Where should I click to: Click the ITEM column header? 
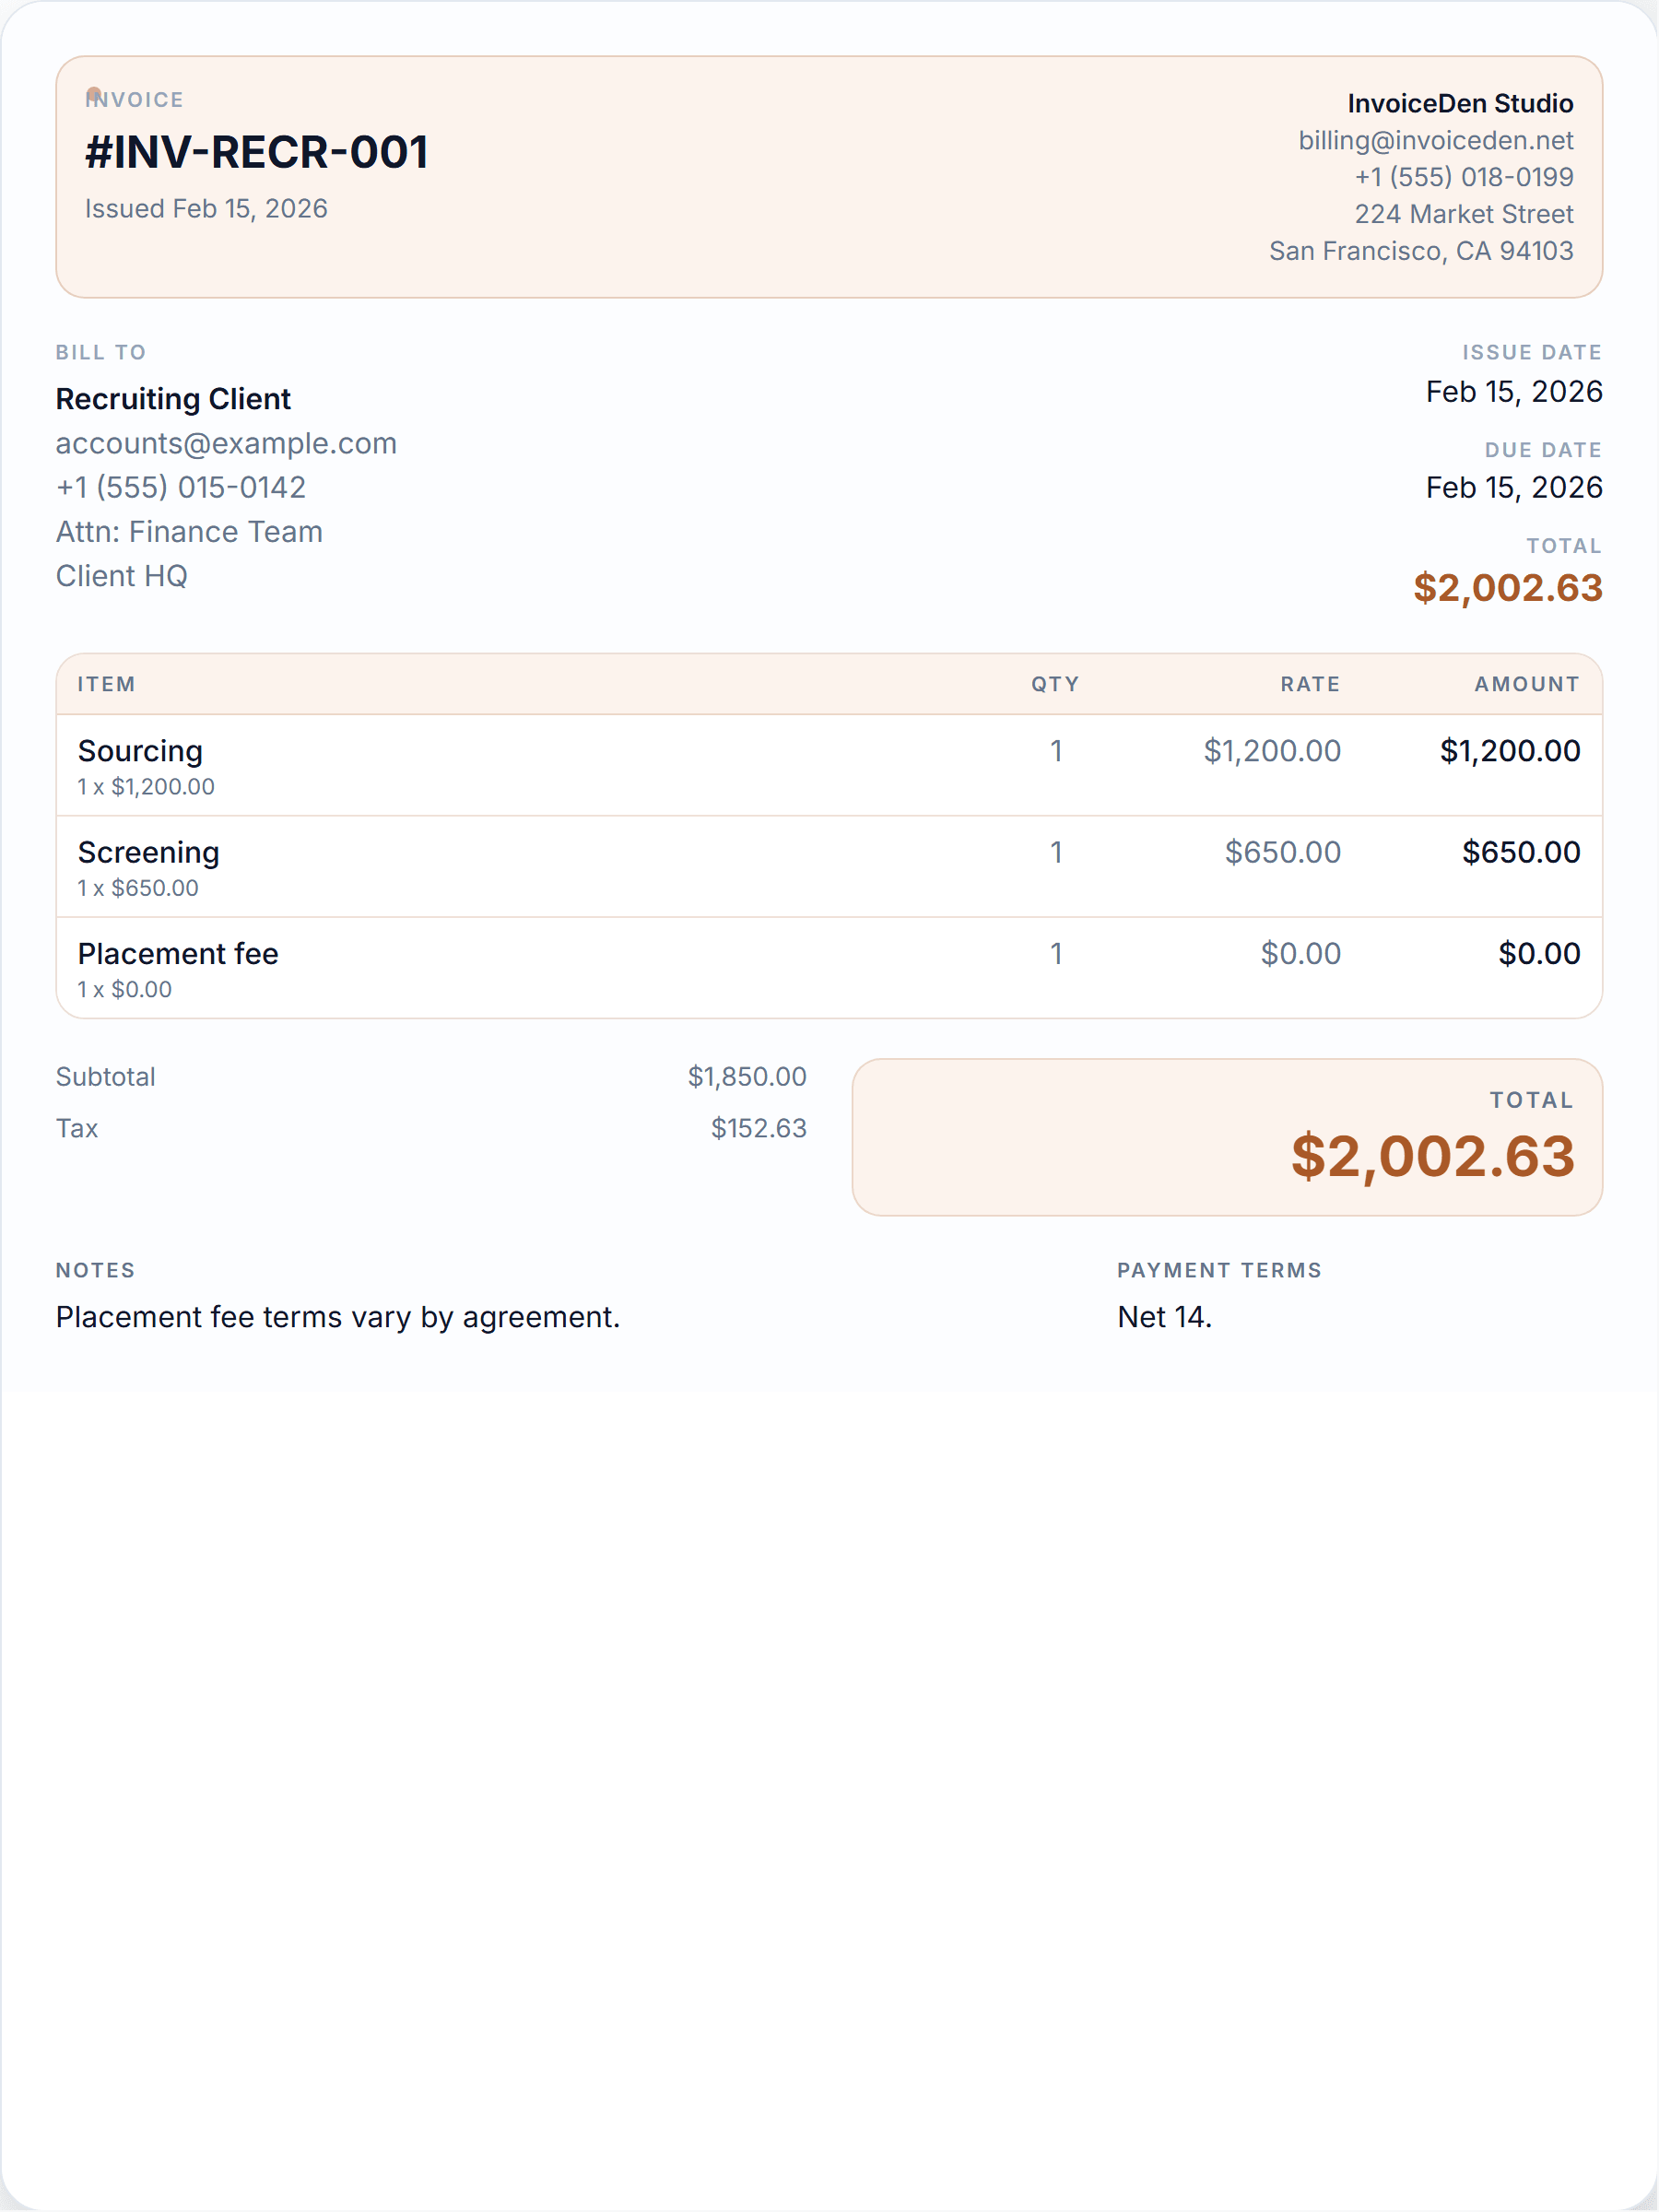tap(106, 684)
